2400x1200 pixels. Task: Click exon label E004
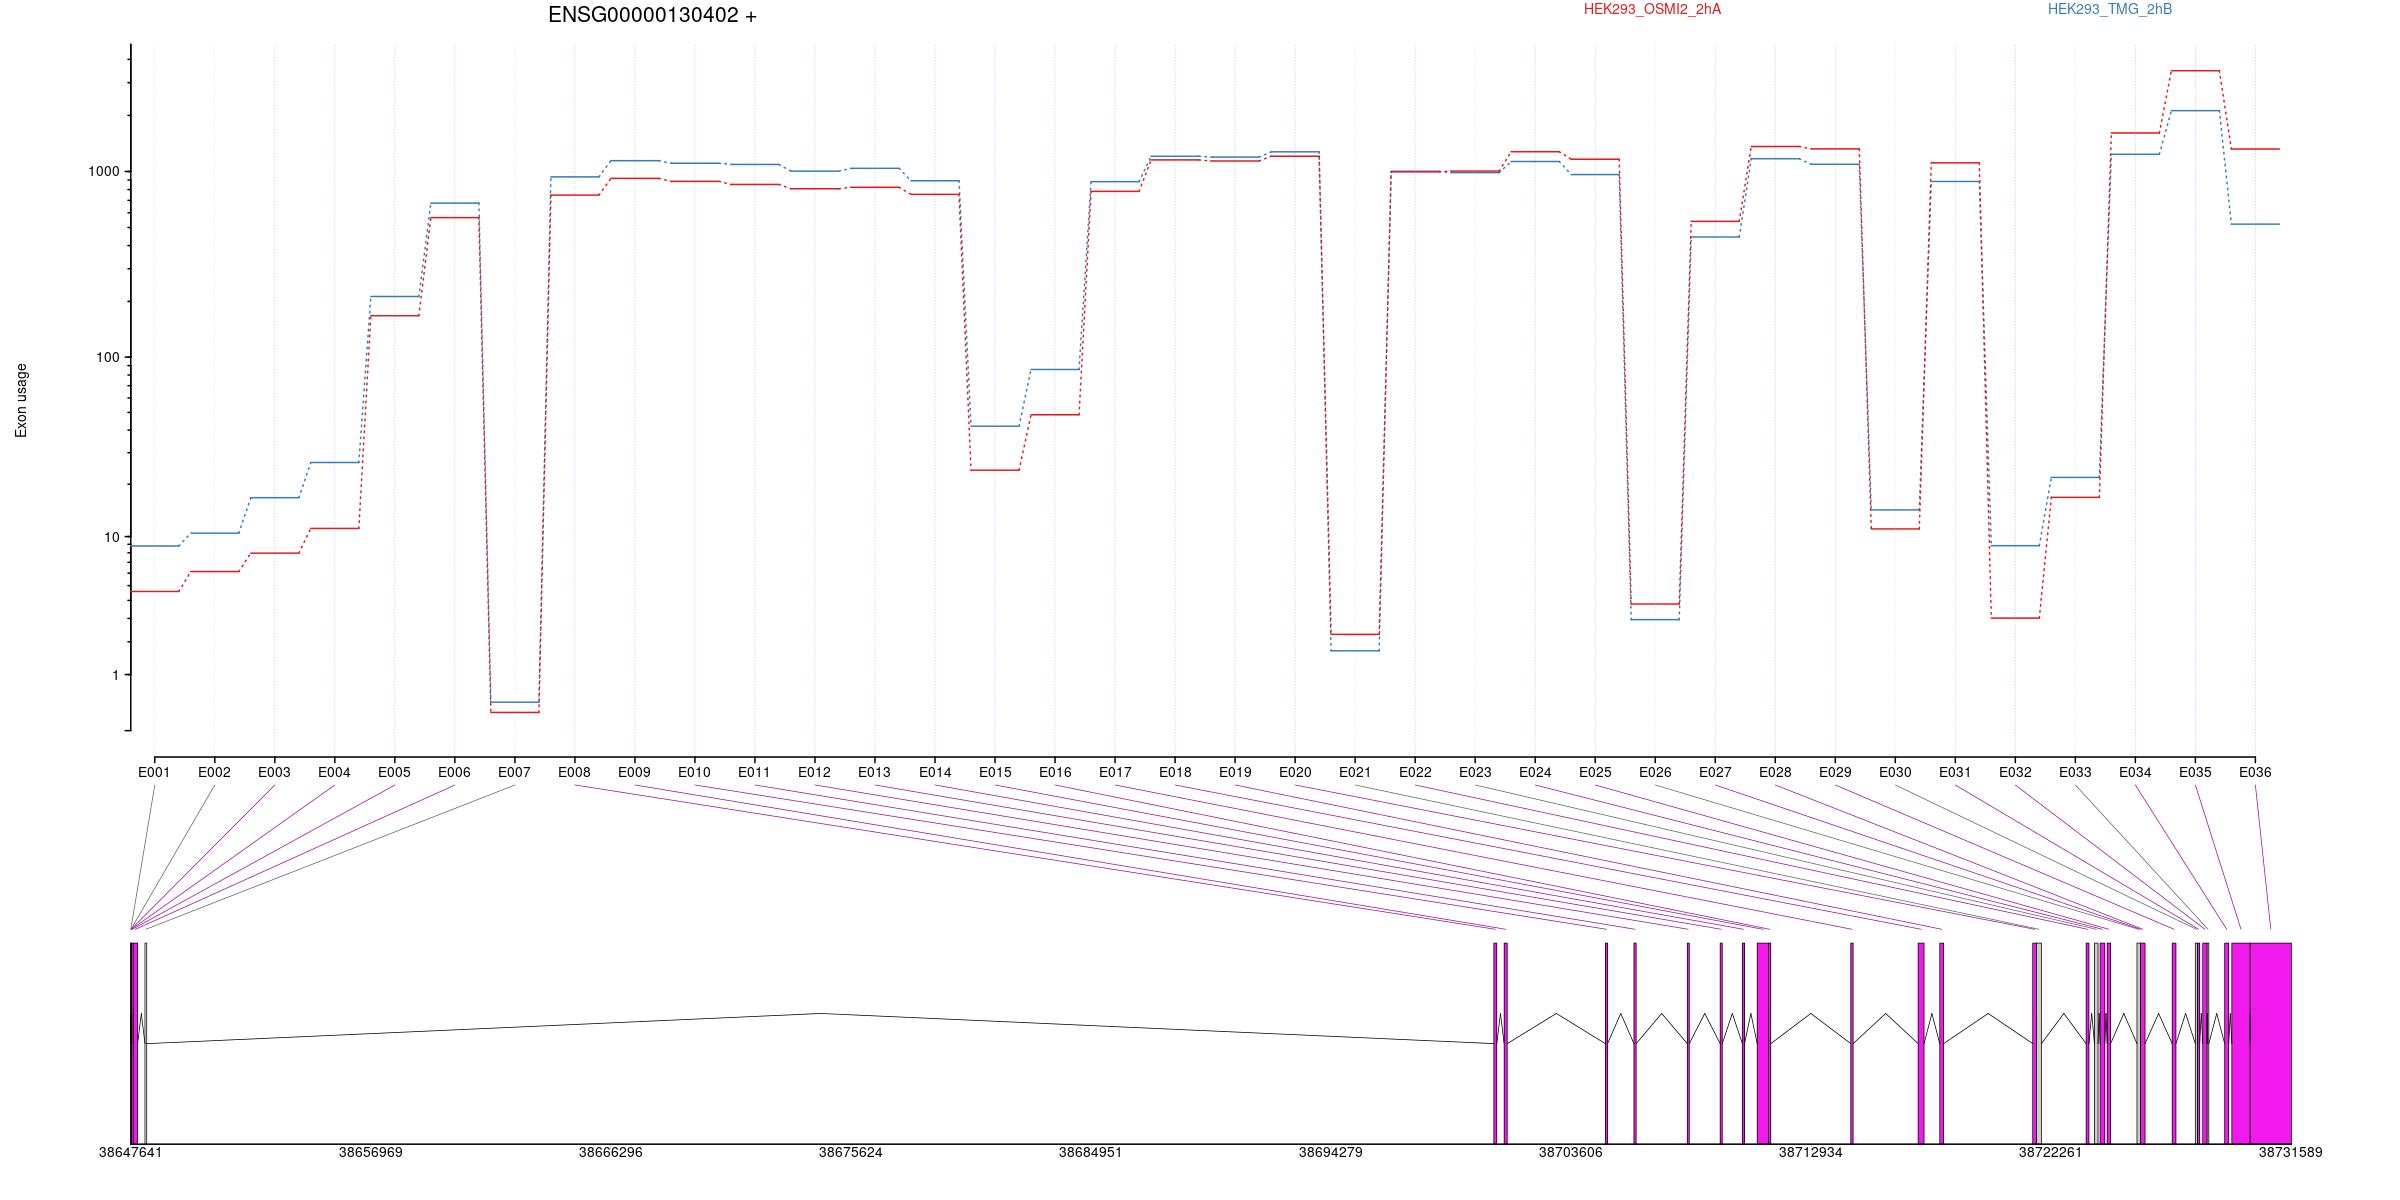point(334,772)
